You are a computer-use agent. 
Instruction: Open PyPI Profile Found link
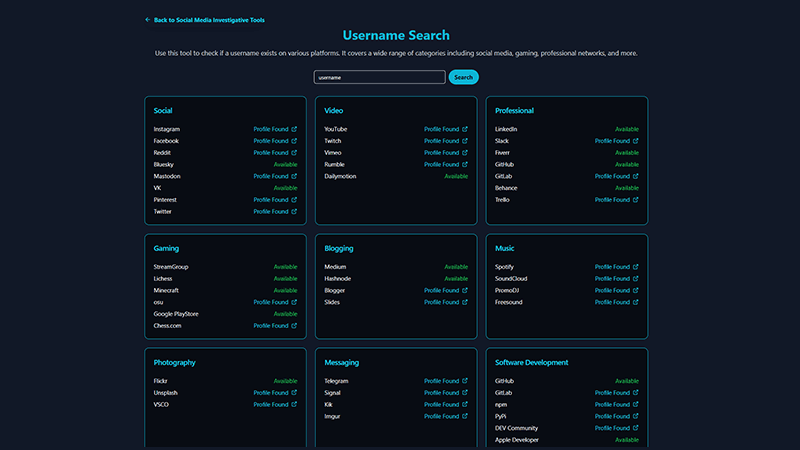pos(616,416)
